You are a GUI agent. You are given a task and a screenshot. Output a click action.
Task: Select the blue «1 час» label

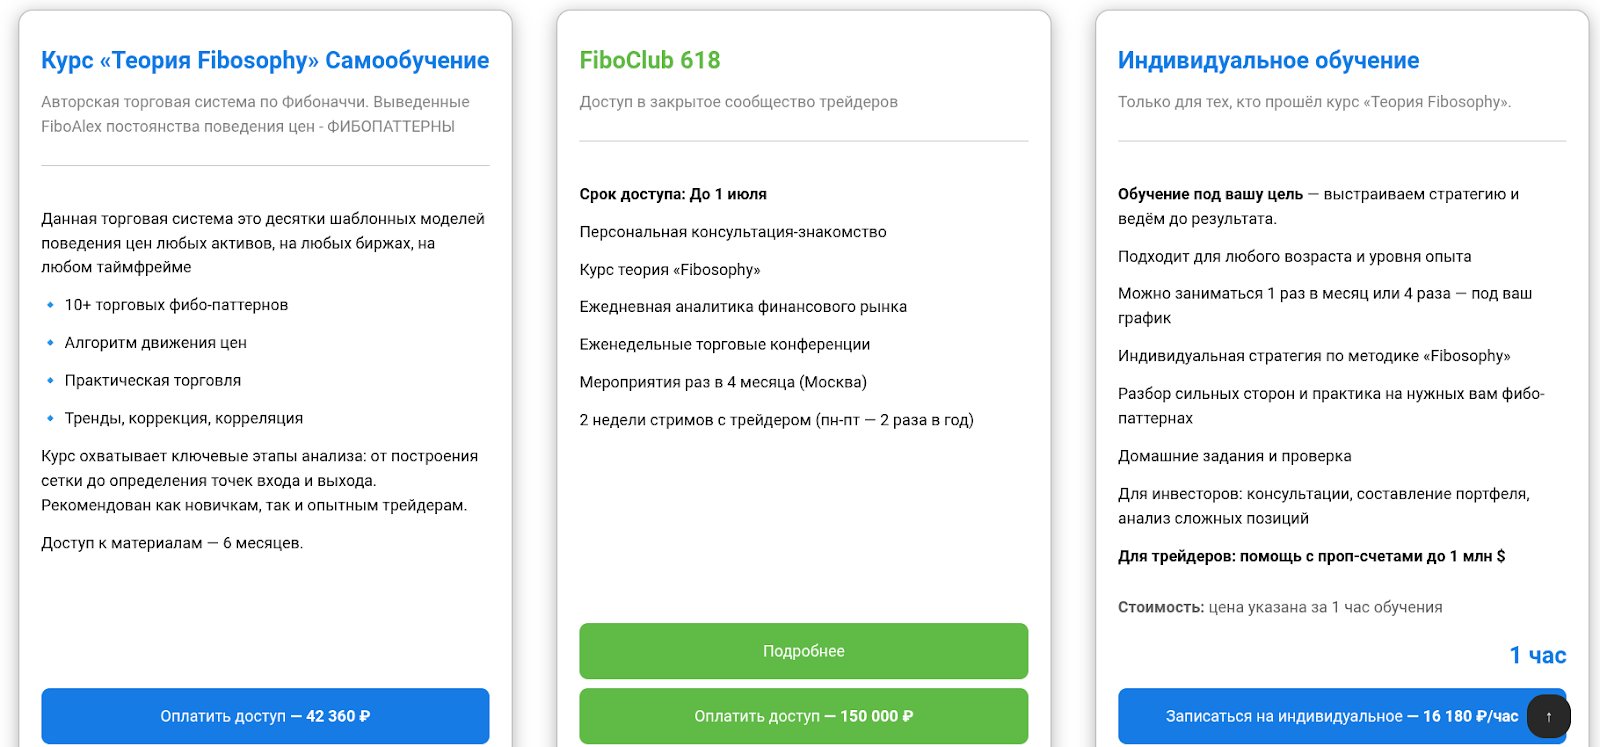1539,655
